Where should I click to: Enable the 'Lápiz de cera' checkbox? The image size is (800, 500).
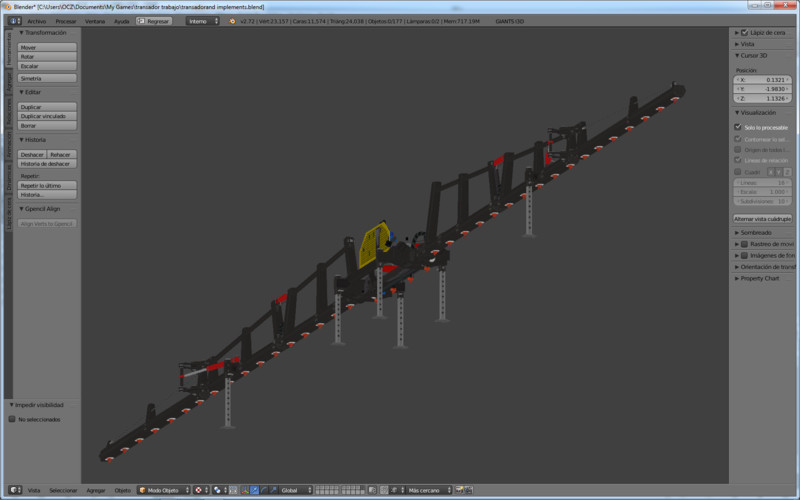tap(744, 32)
